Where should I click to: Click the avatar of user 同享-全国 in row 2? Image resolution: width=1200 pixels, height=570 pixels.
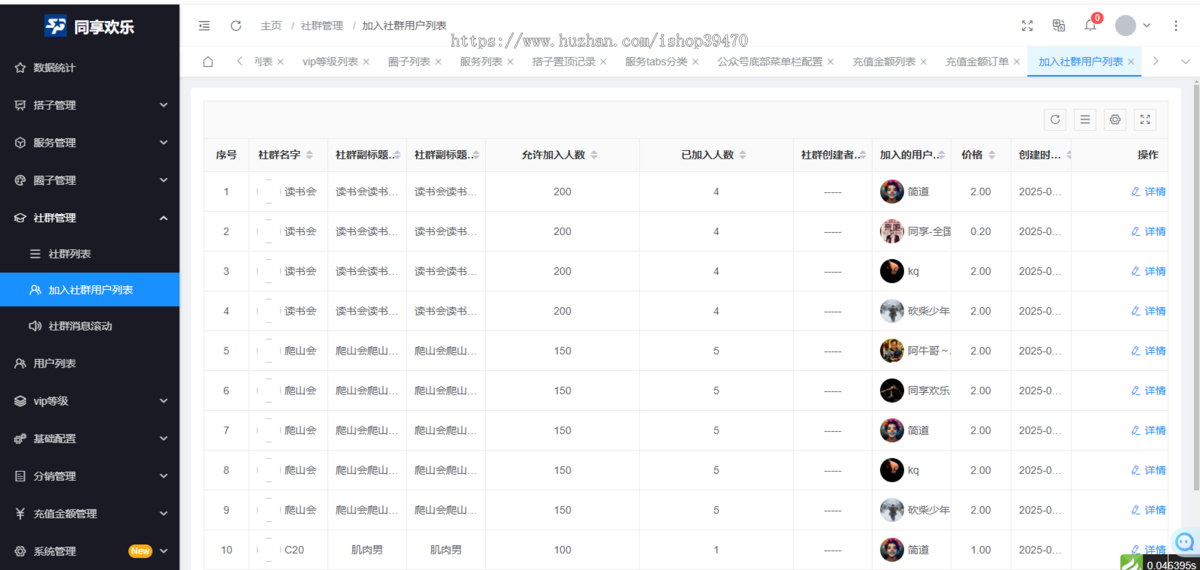[892, 231]
